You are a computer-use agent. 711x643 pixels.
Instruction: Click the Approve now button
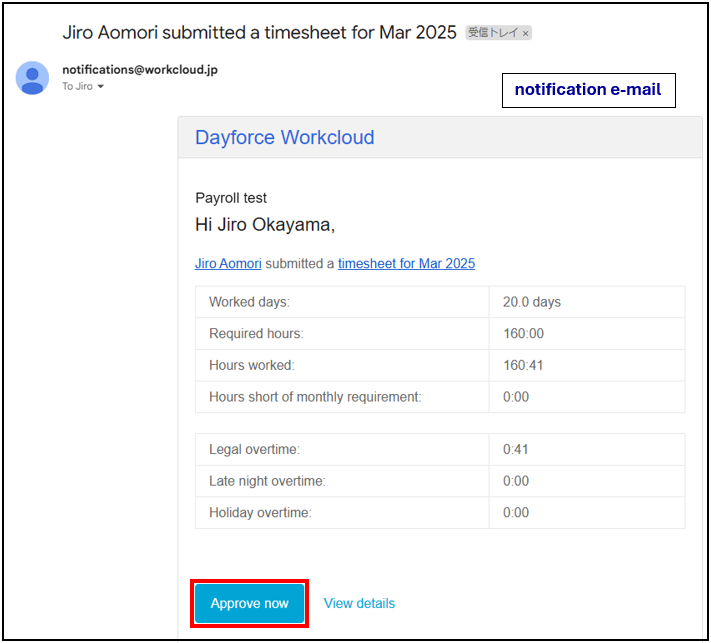pyautogui.click(x=249, y=603)
